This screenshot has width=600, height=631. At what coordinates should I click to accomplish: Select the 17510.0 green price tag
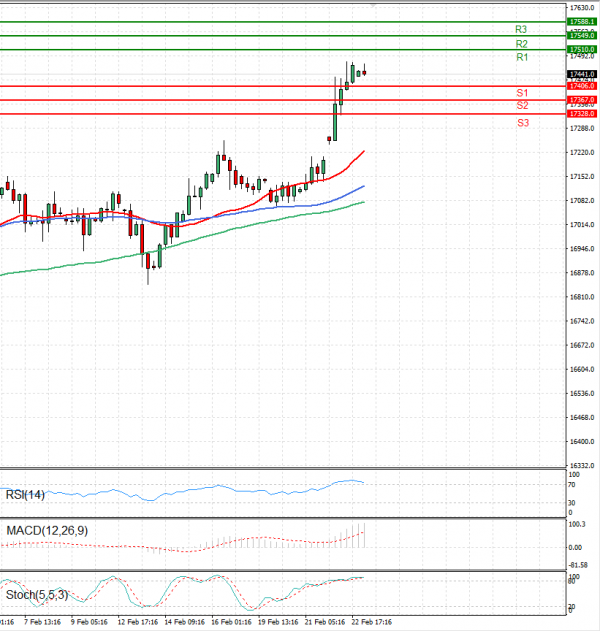click(x=582, y=49)
